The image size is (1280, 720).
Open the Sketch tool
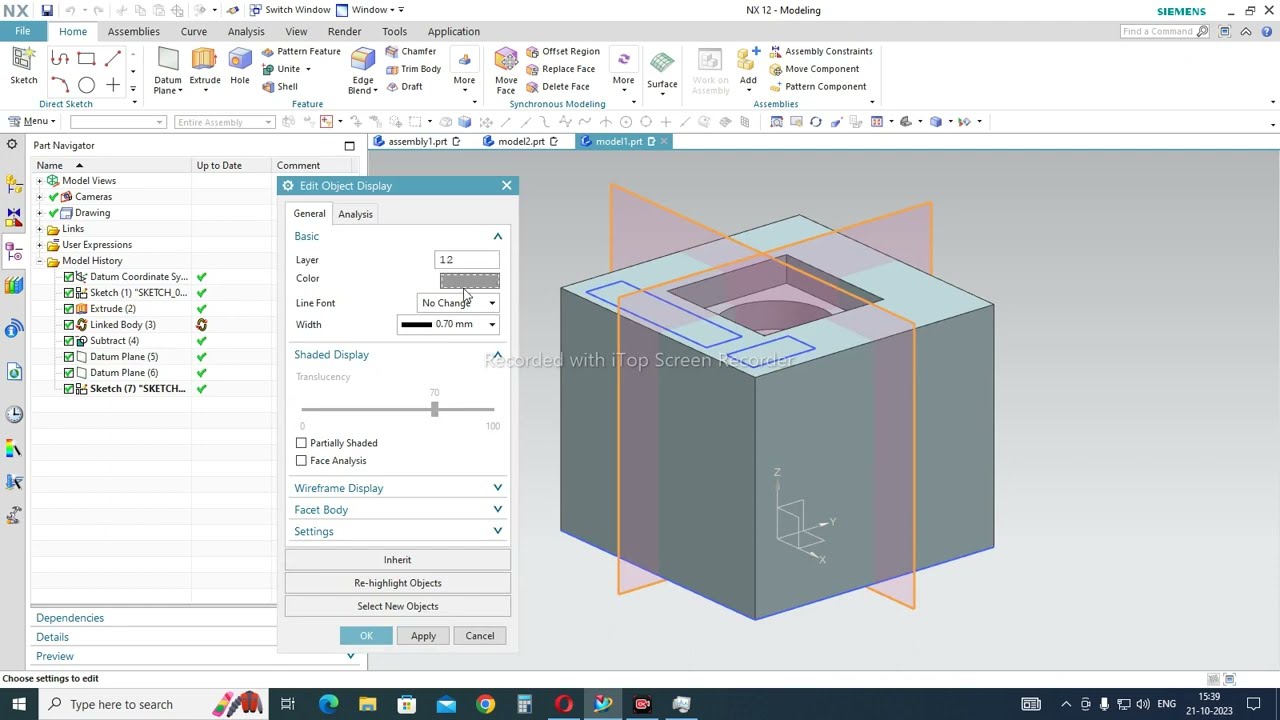[x=23, y=66]
